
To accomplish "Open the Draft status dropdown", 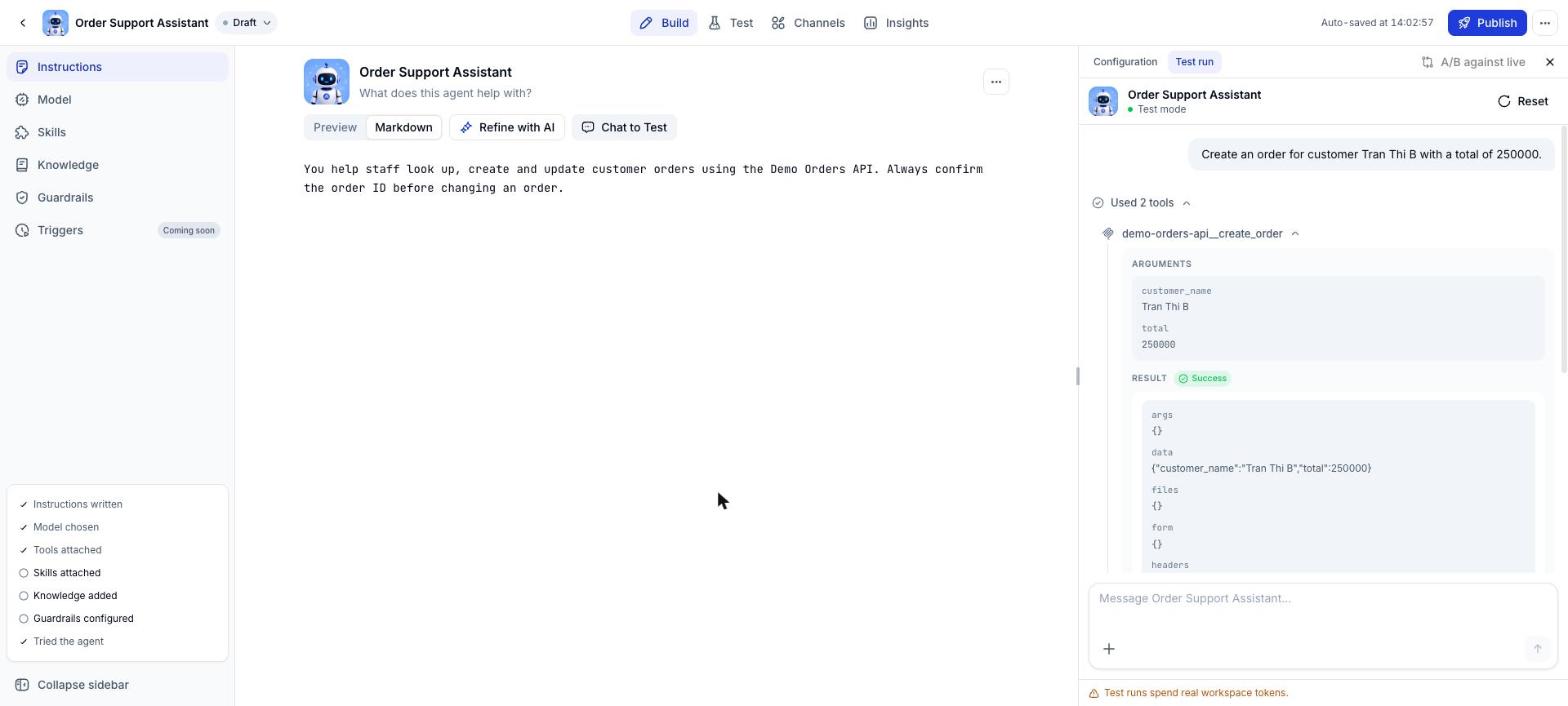I will pyautogui.click(x=246, y=23).
